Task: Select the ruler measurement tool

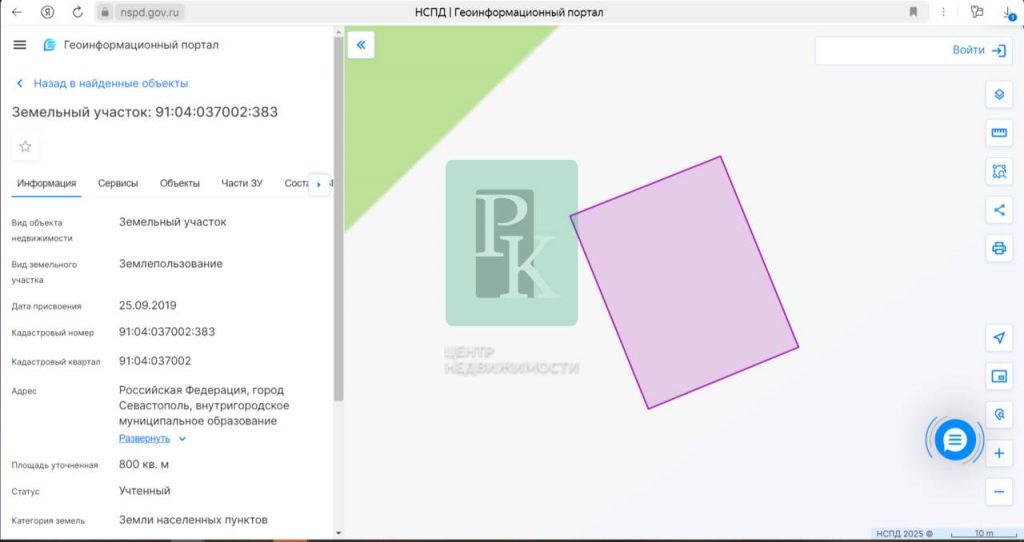Action: pyautogui.click(x=999, y=133)
